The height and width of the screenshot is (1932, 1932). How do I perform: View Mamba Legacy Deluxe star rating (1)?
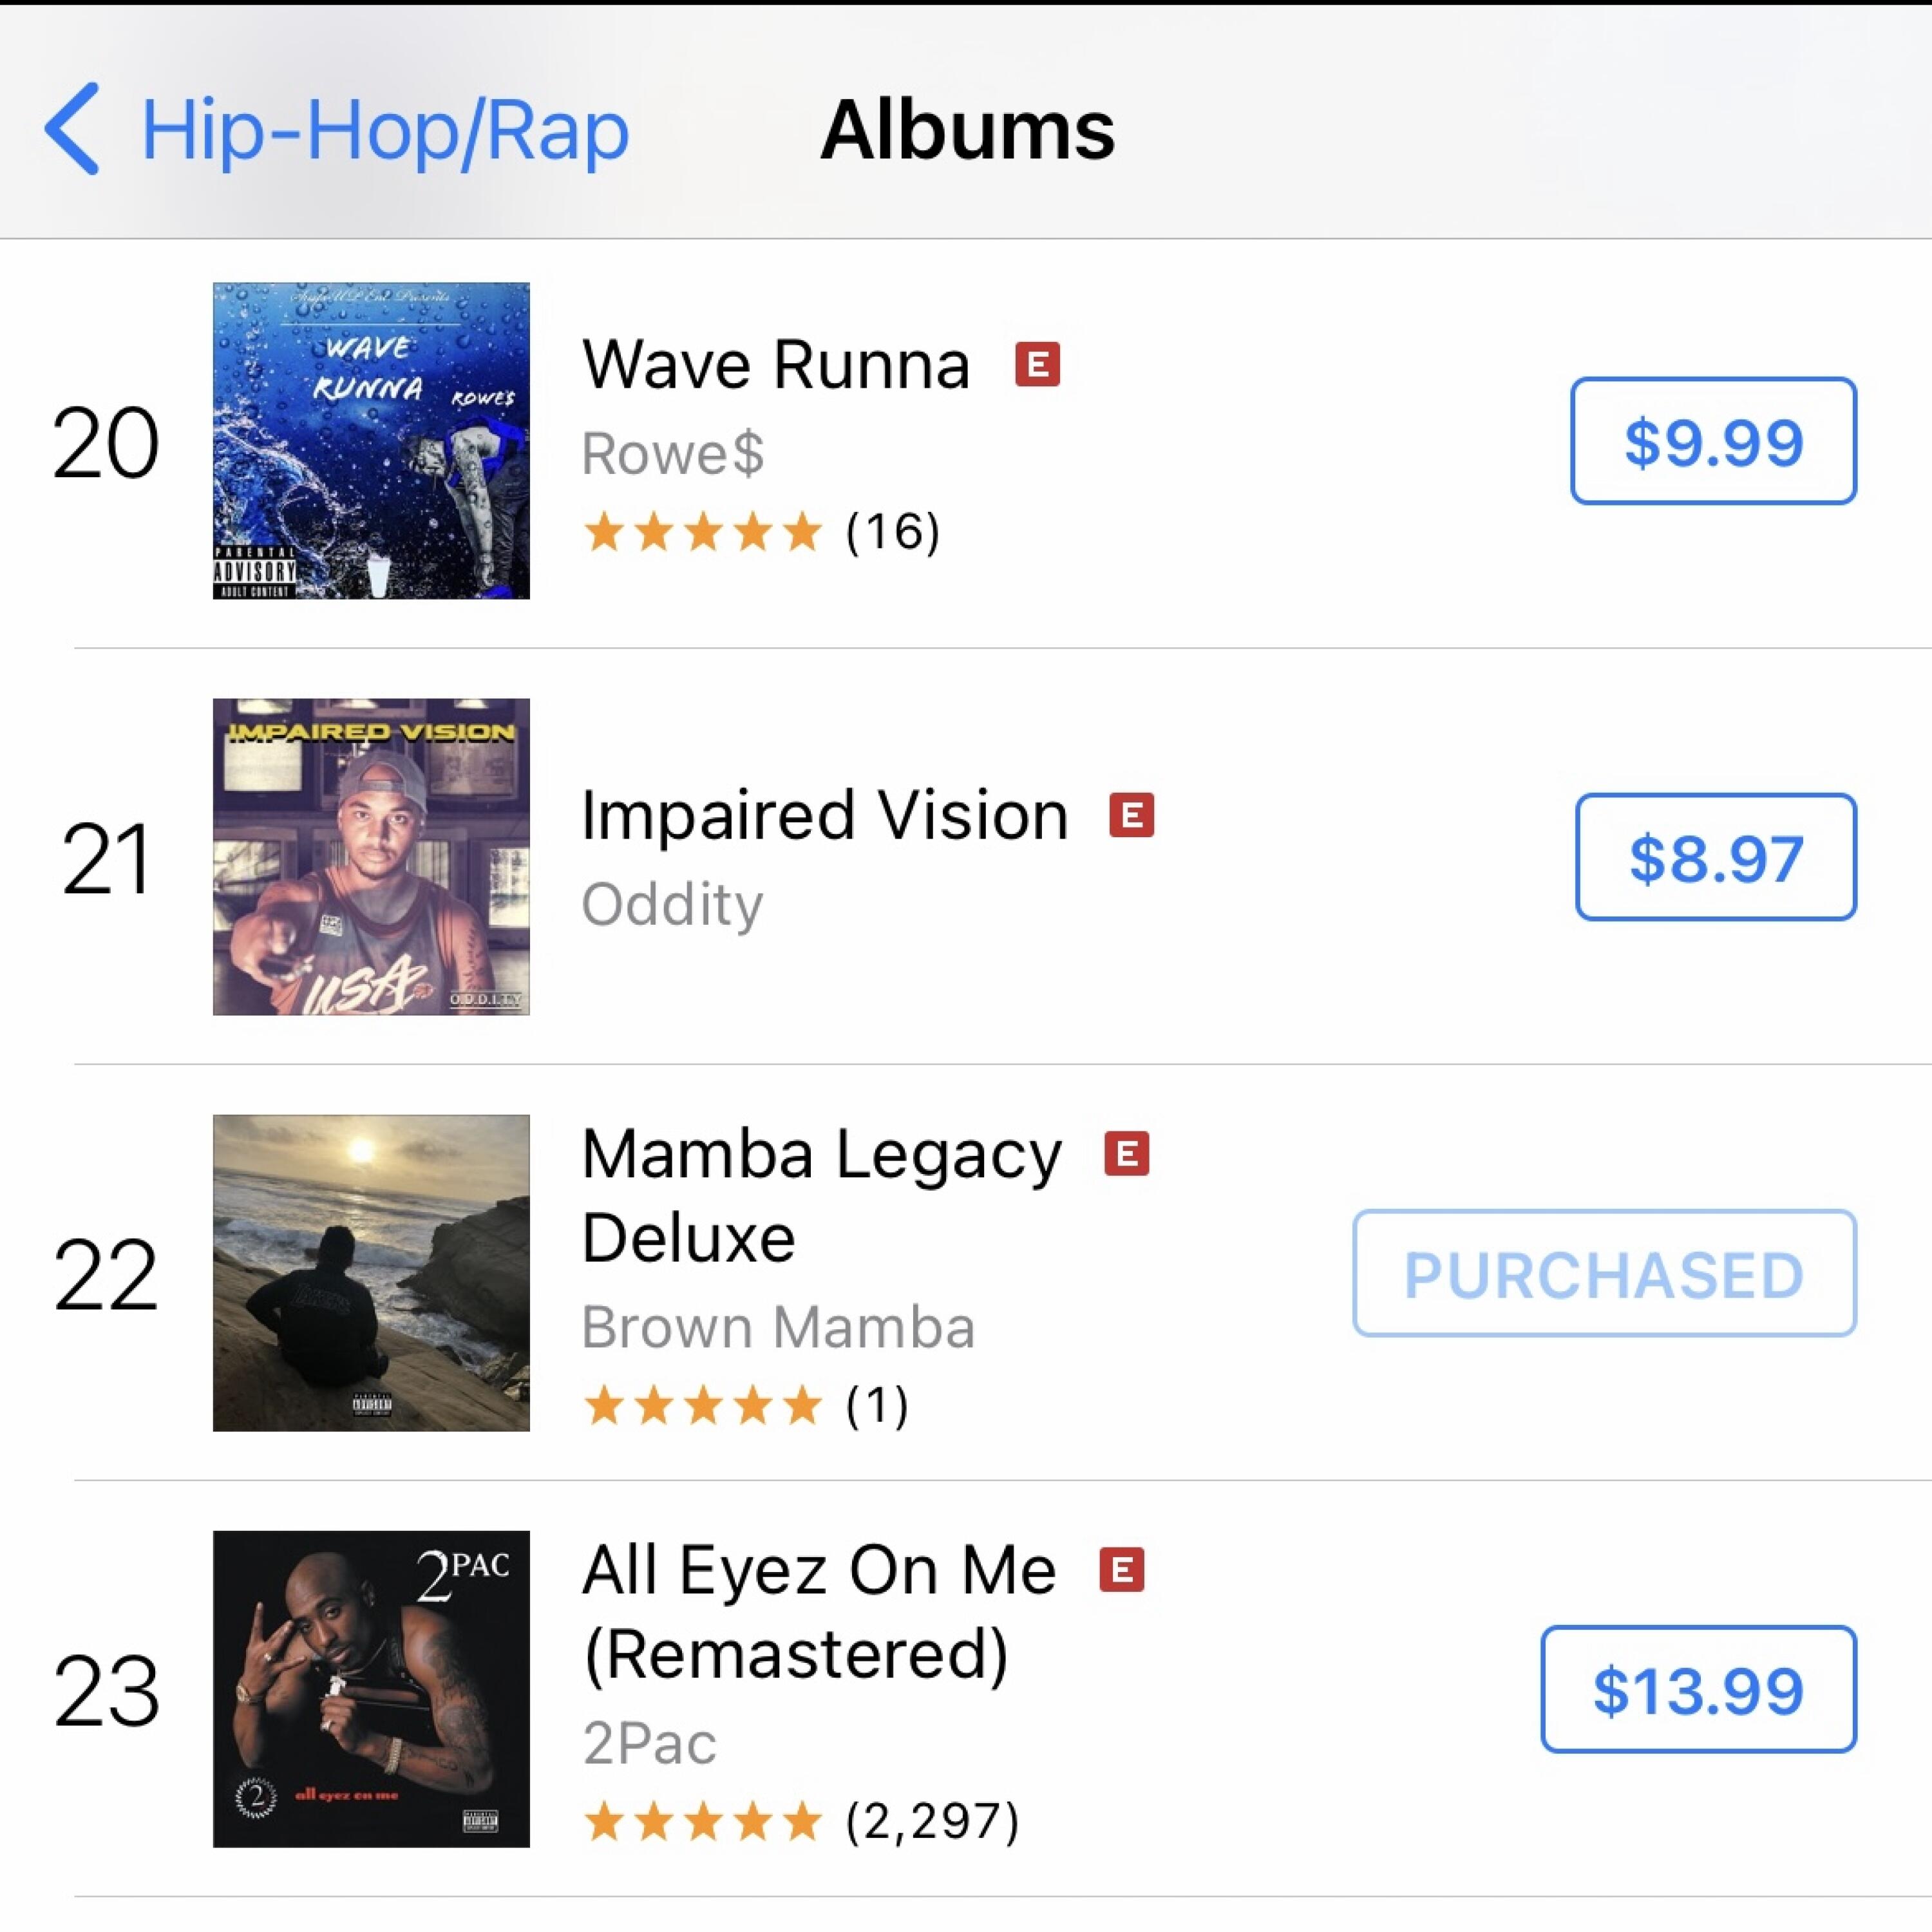point(746,1405)
